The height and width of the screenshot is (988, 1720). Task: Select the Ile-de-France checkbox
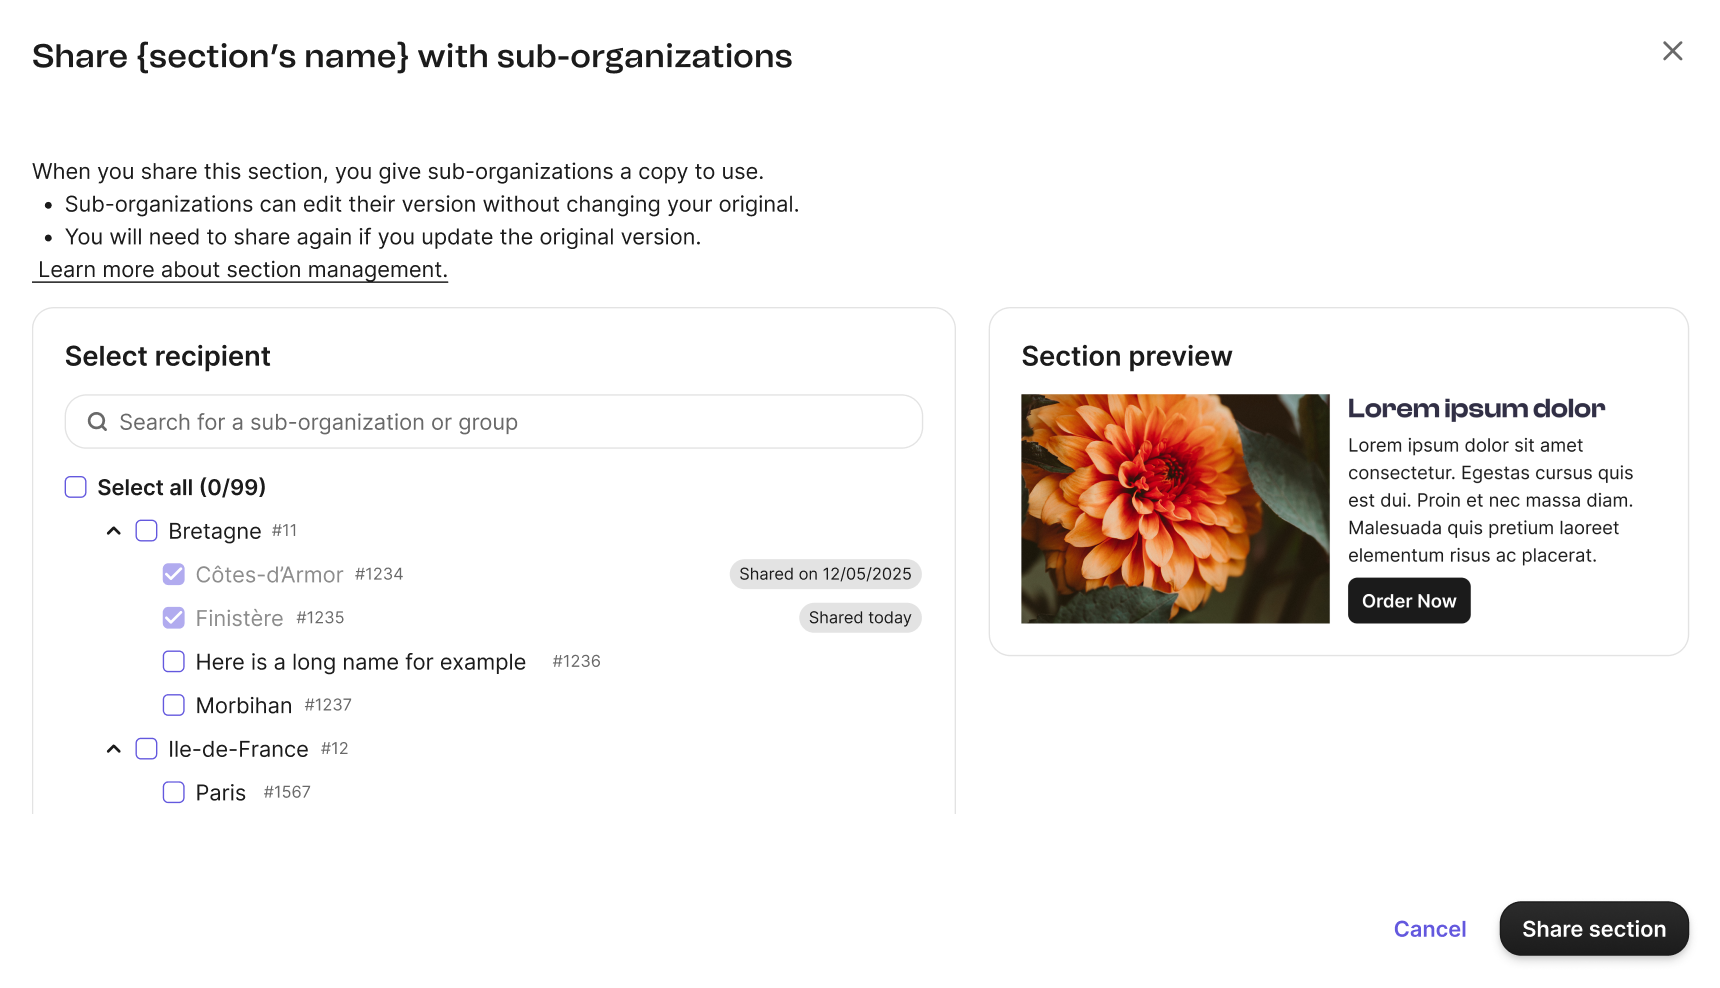coord(147,749)
